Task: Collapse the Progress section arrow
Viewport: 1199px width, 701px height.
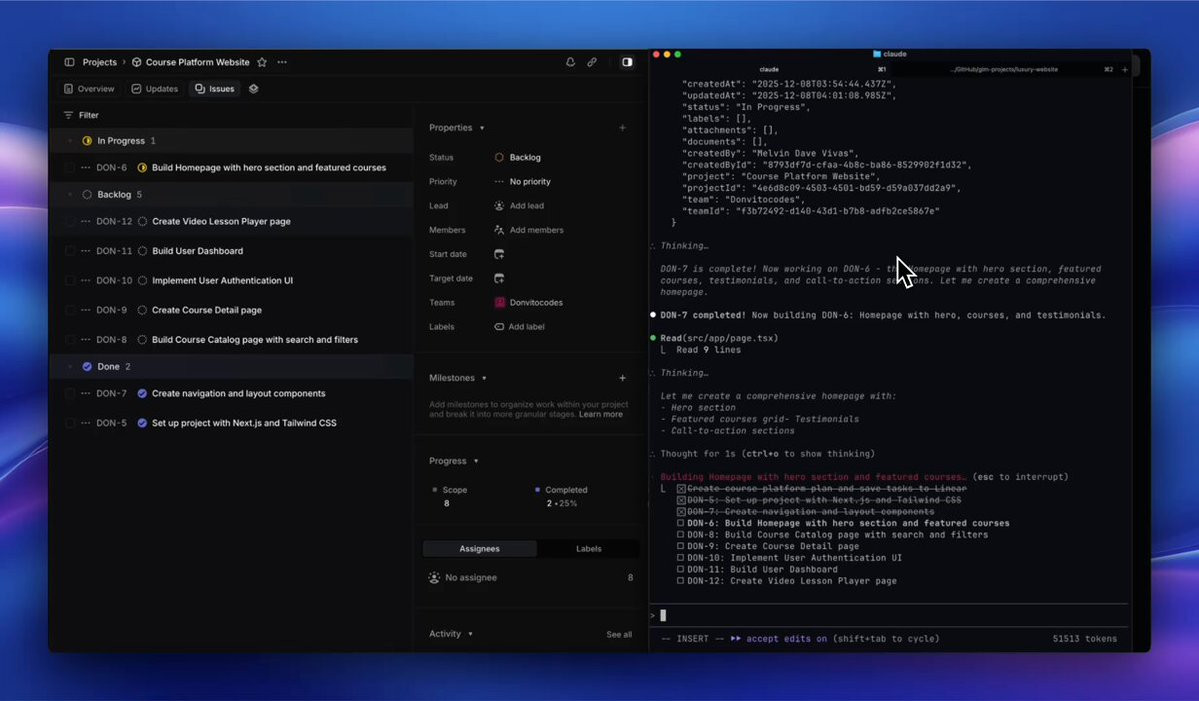Action: click(x=476, y=461)
